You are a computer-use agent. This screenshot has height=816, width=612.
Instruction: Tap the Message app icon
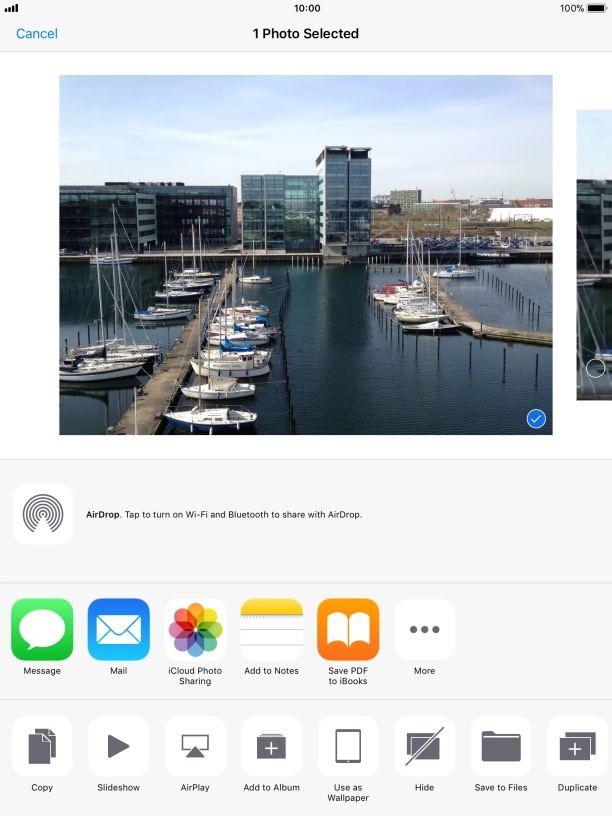point(42,630)
